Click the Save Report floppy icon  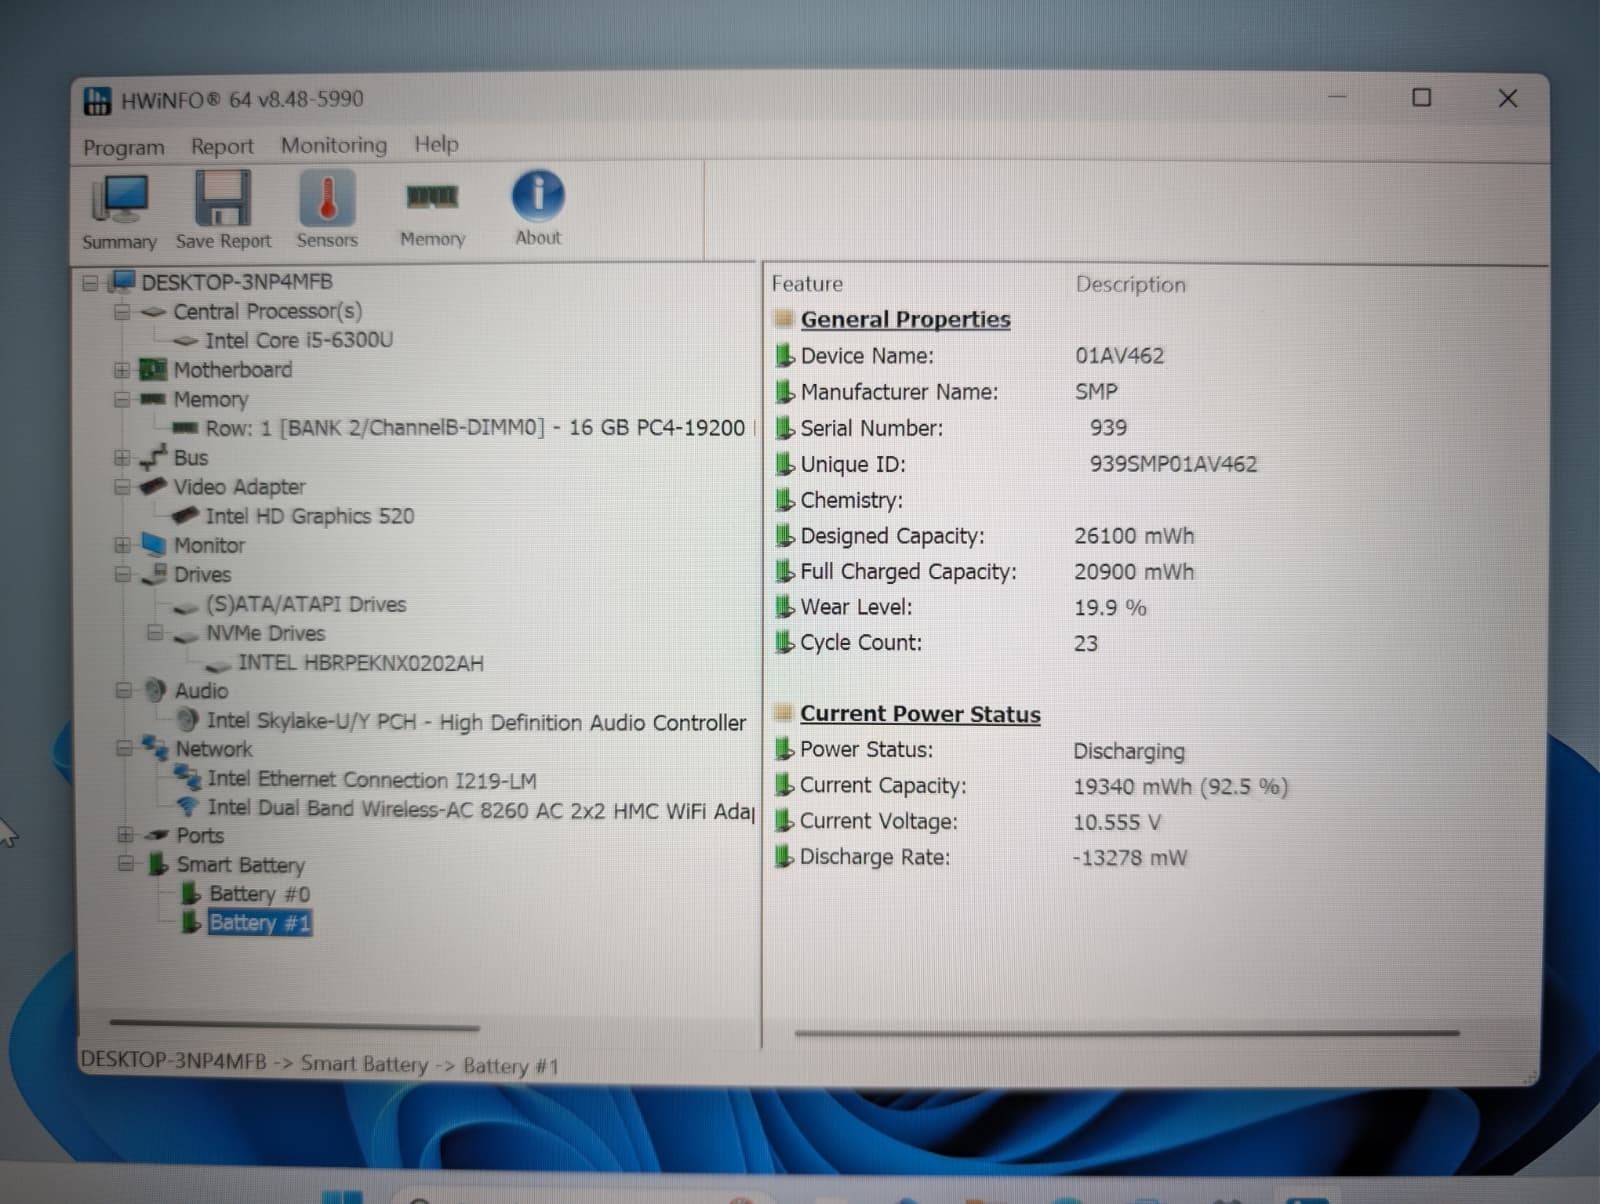coord(222,197)
